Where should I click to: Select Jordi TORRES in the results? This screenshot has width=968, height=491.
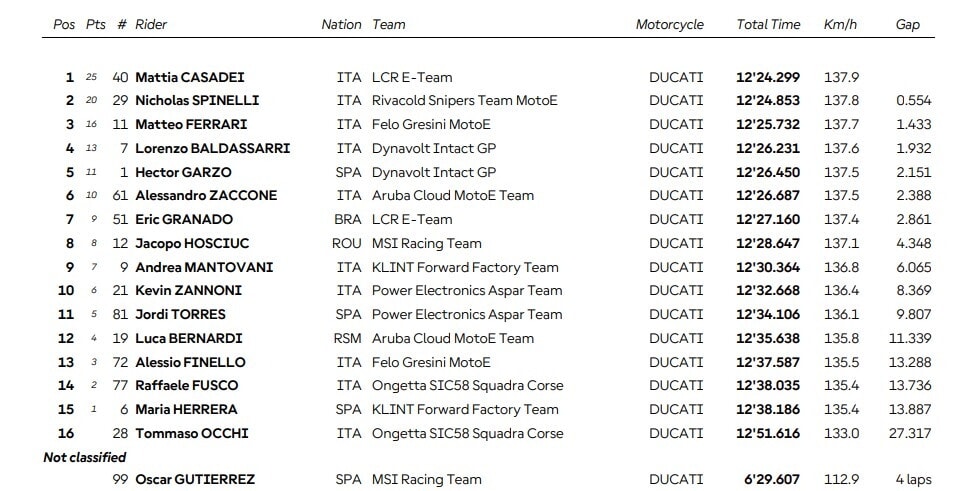click(x=180, y=314)
